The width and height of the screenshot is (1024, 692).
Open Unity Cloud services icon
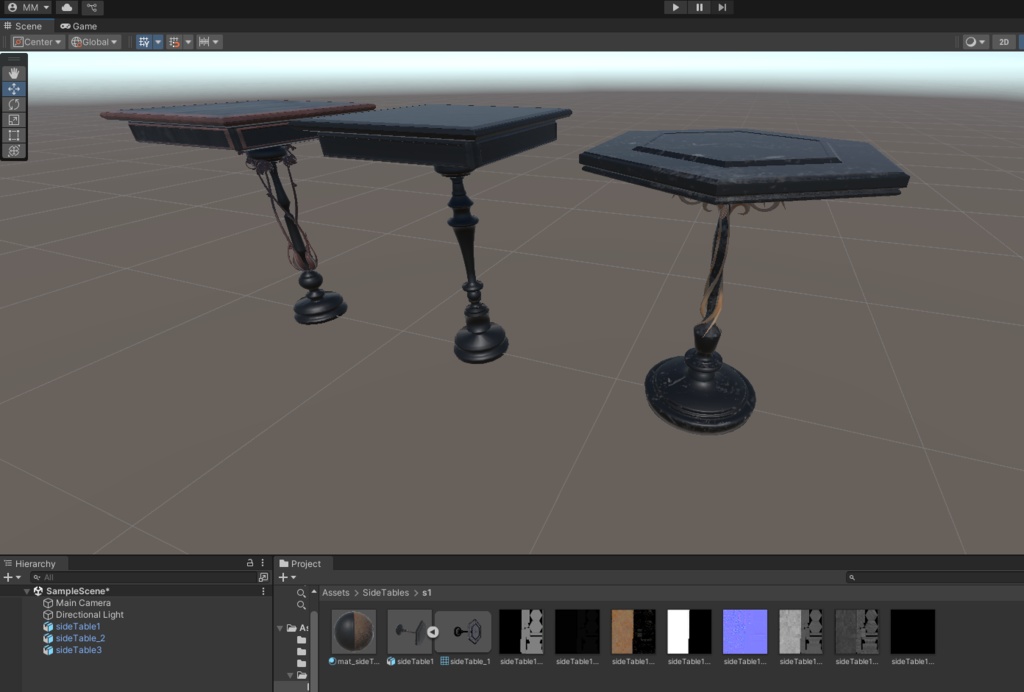[x=67, y=7]
